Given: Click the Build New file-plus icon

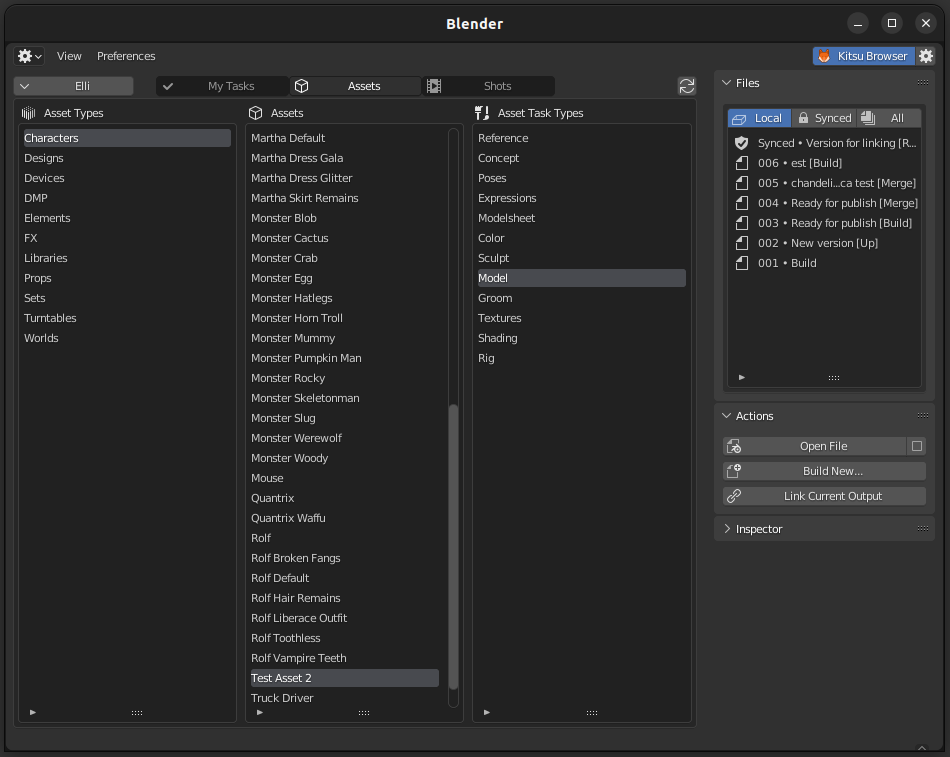Looking at the screenshot, I should (x=734, y=471).
